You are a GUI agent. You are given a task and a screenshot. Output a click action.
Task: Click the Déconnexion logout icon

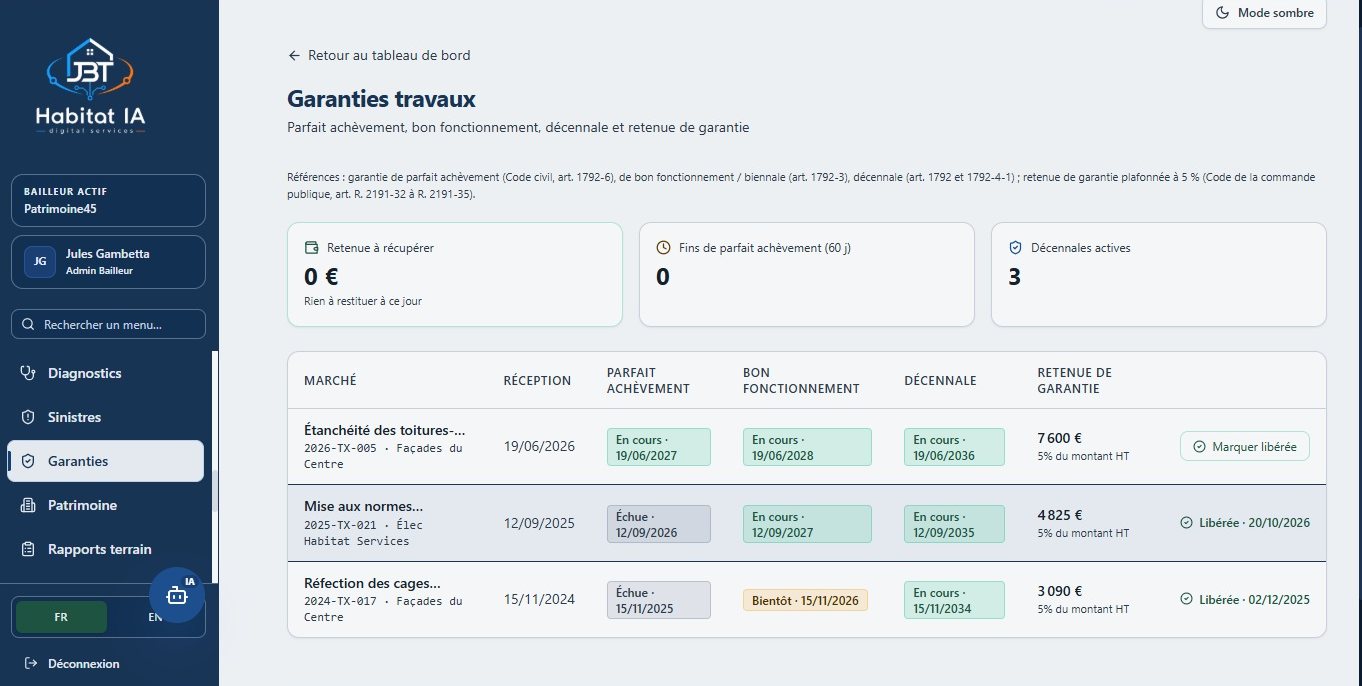tap(30, 664)
